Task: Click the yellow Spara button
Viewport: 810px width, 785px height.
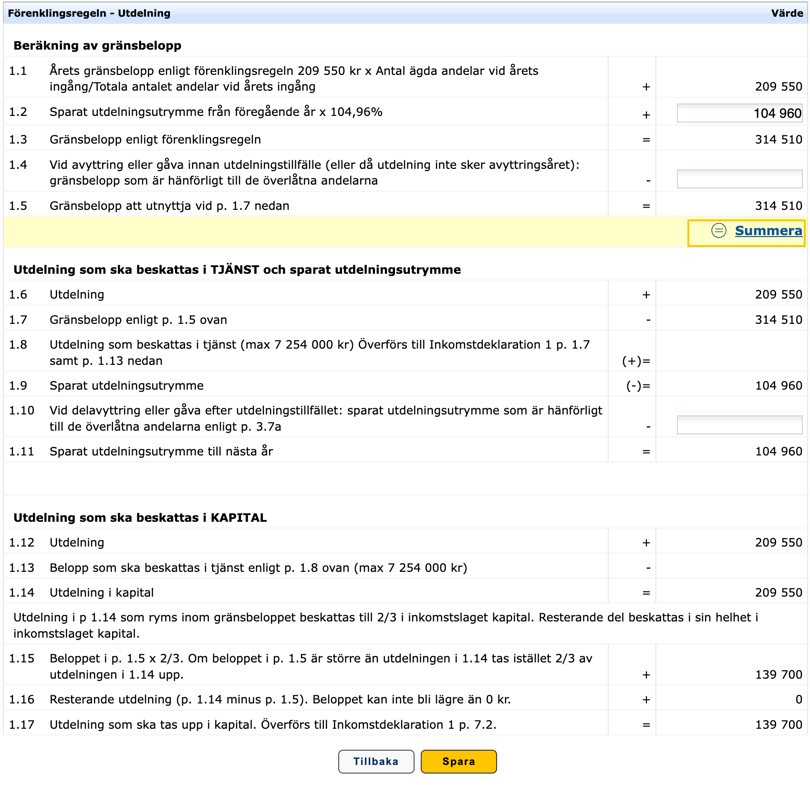Action: tap(459, 761)
